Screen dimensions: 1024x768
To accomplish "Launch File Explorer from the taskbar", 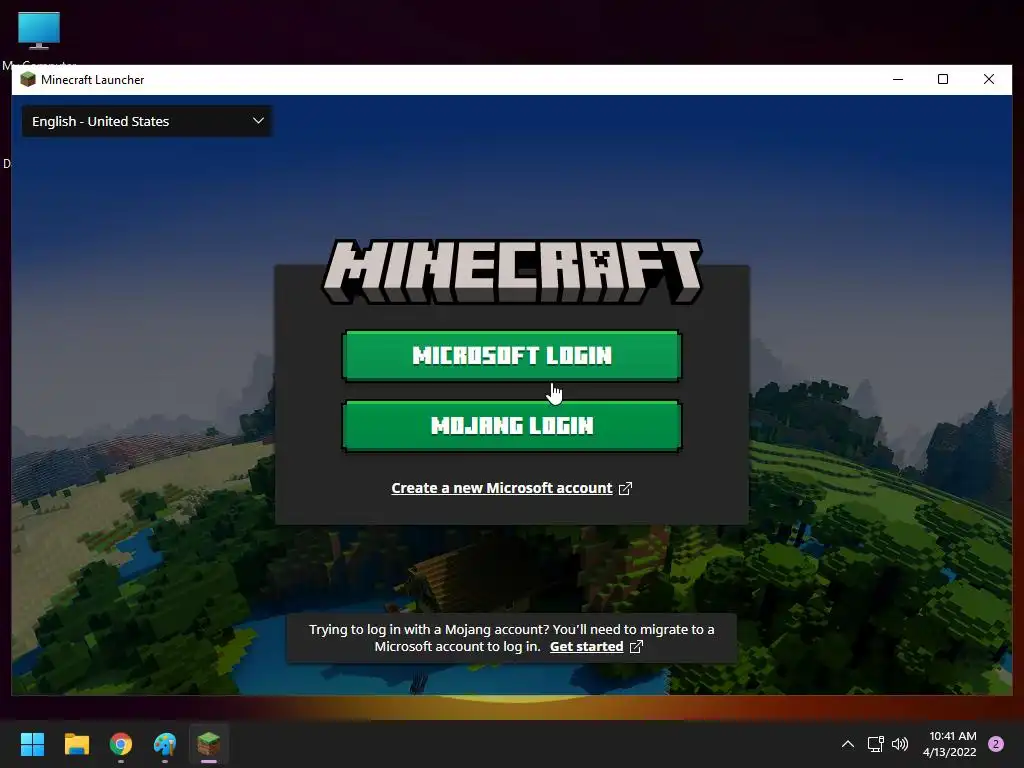I will tap(76, 744).
